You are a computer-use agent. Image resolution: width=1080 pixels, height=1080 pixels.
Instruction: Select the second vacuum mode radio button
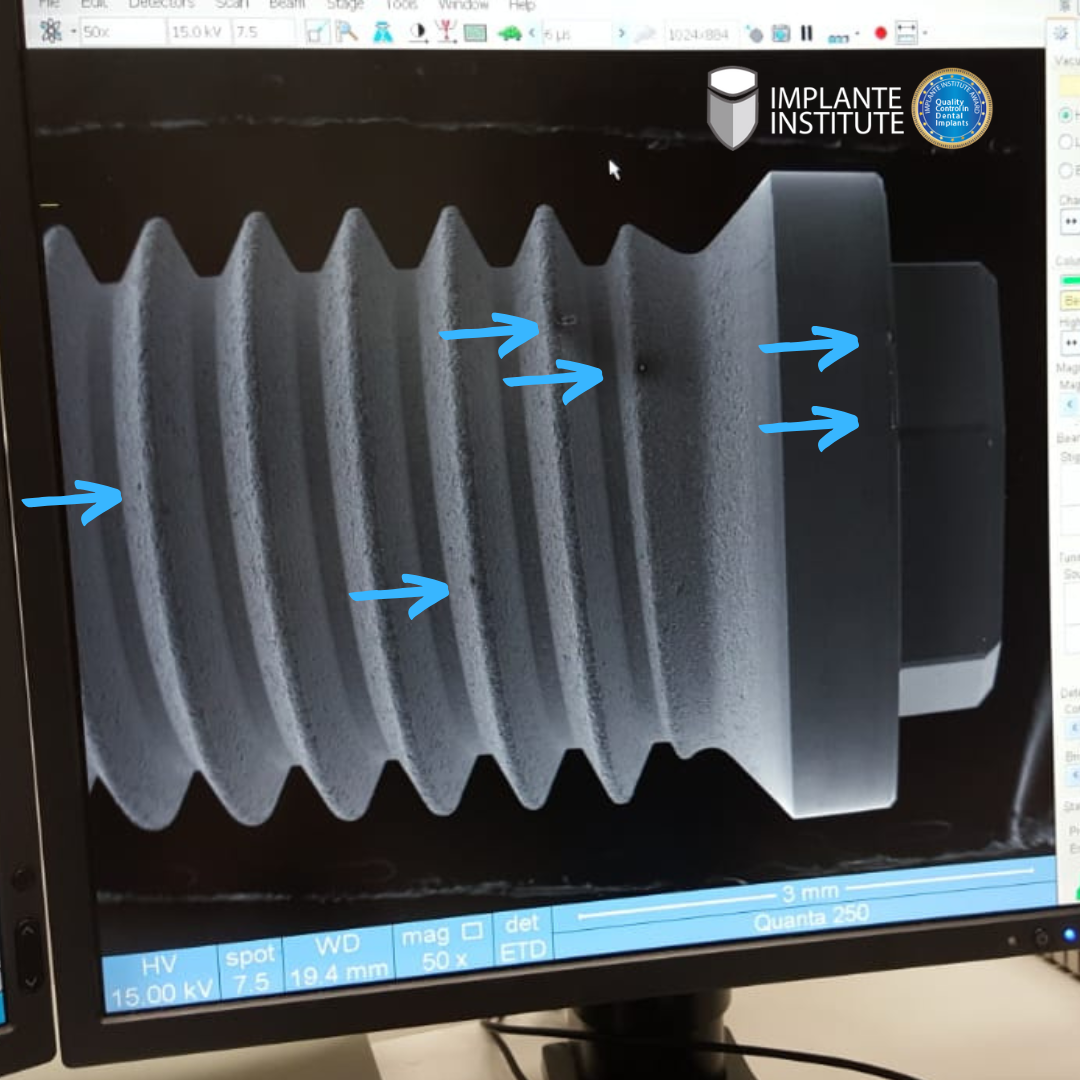(x=1064, y=142)
